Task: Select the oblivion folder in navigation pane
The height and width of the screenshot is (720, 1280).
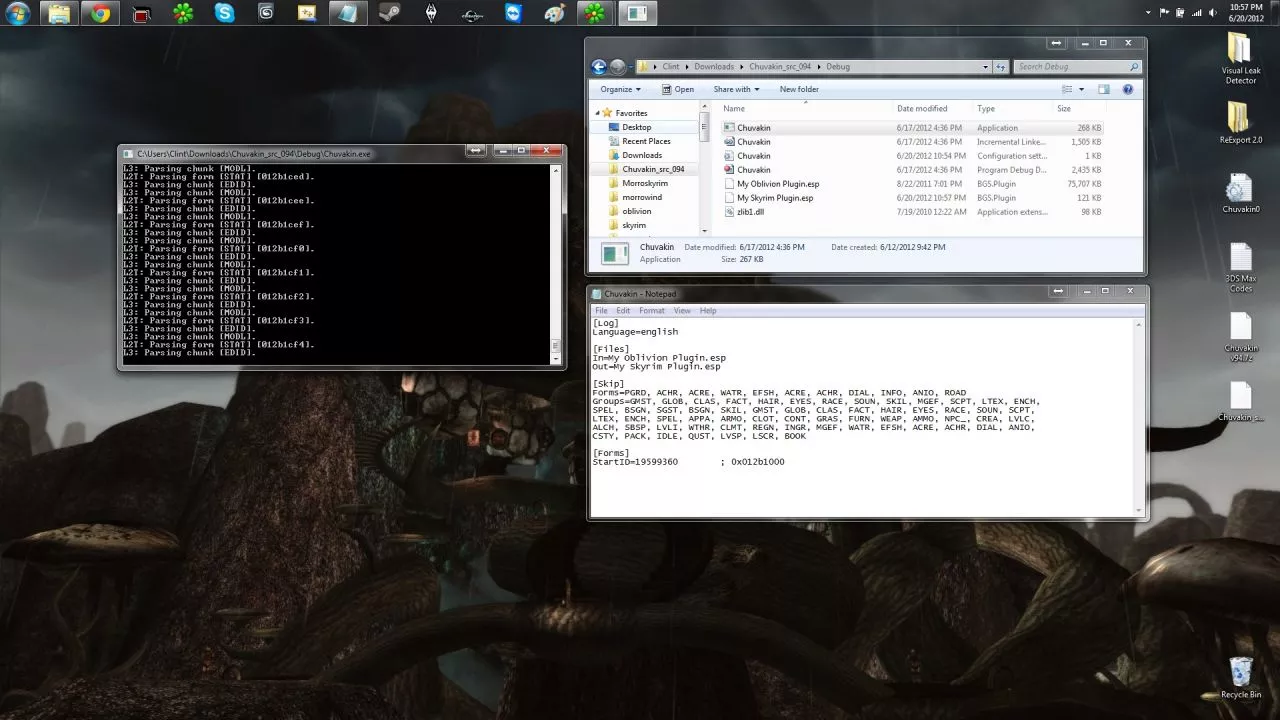Action: pyautogui.click(x=637, y=211)
